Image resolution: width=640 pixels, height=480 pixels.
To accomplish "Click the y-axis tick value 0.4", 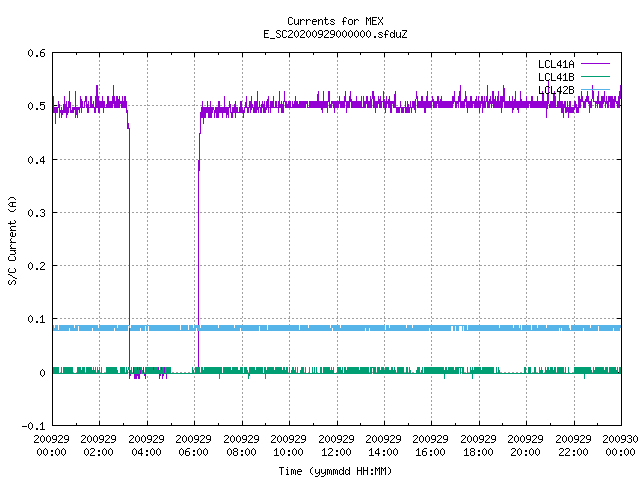I will tap(36, 160).
